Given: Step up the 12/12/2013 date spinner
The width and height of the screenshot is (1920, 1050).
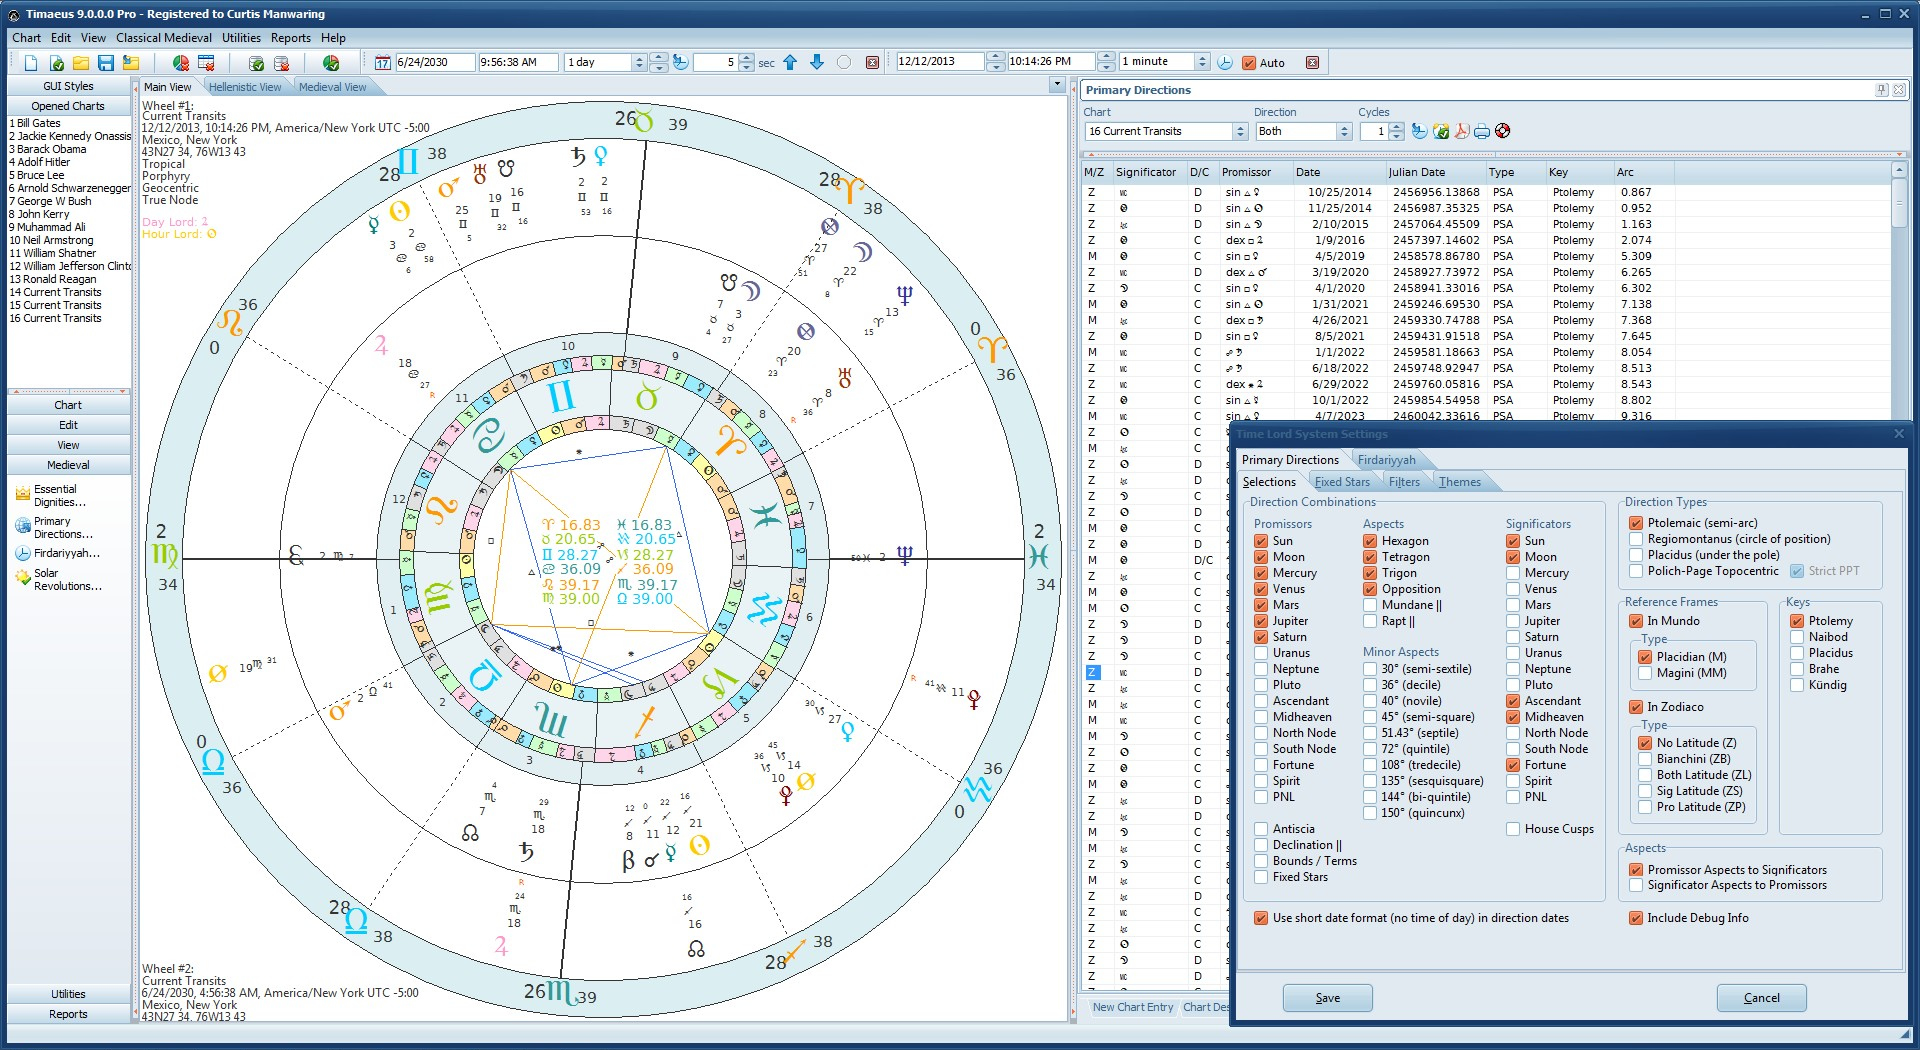Looking at the screenshot, I should coord(995,58).
